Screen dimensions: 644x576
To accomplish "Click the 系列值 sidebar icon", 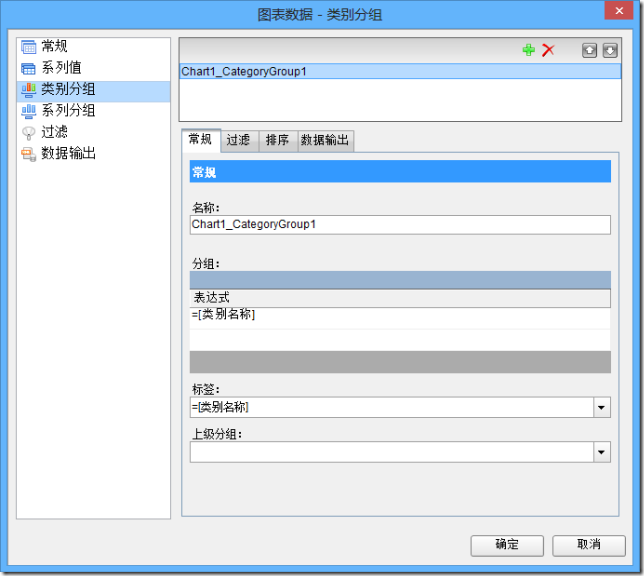I will tap(28, 69).
